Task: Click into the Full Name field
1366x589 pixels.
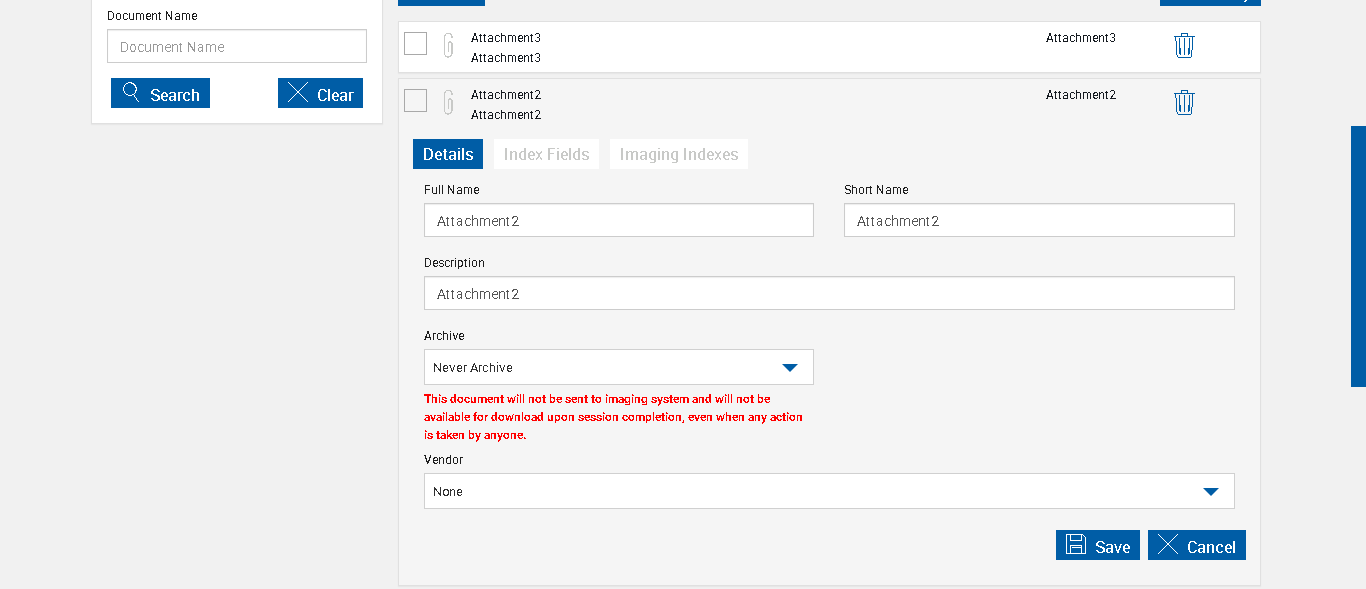Action: pos(618,221)
